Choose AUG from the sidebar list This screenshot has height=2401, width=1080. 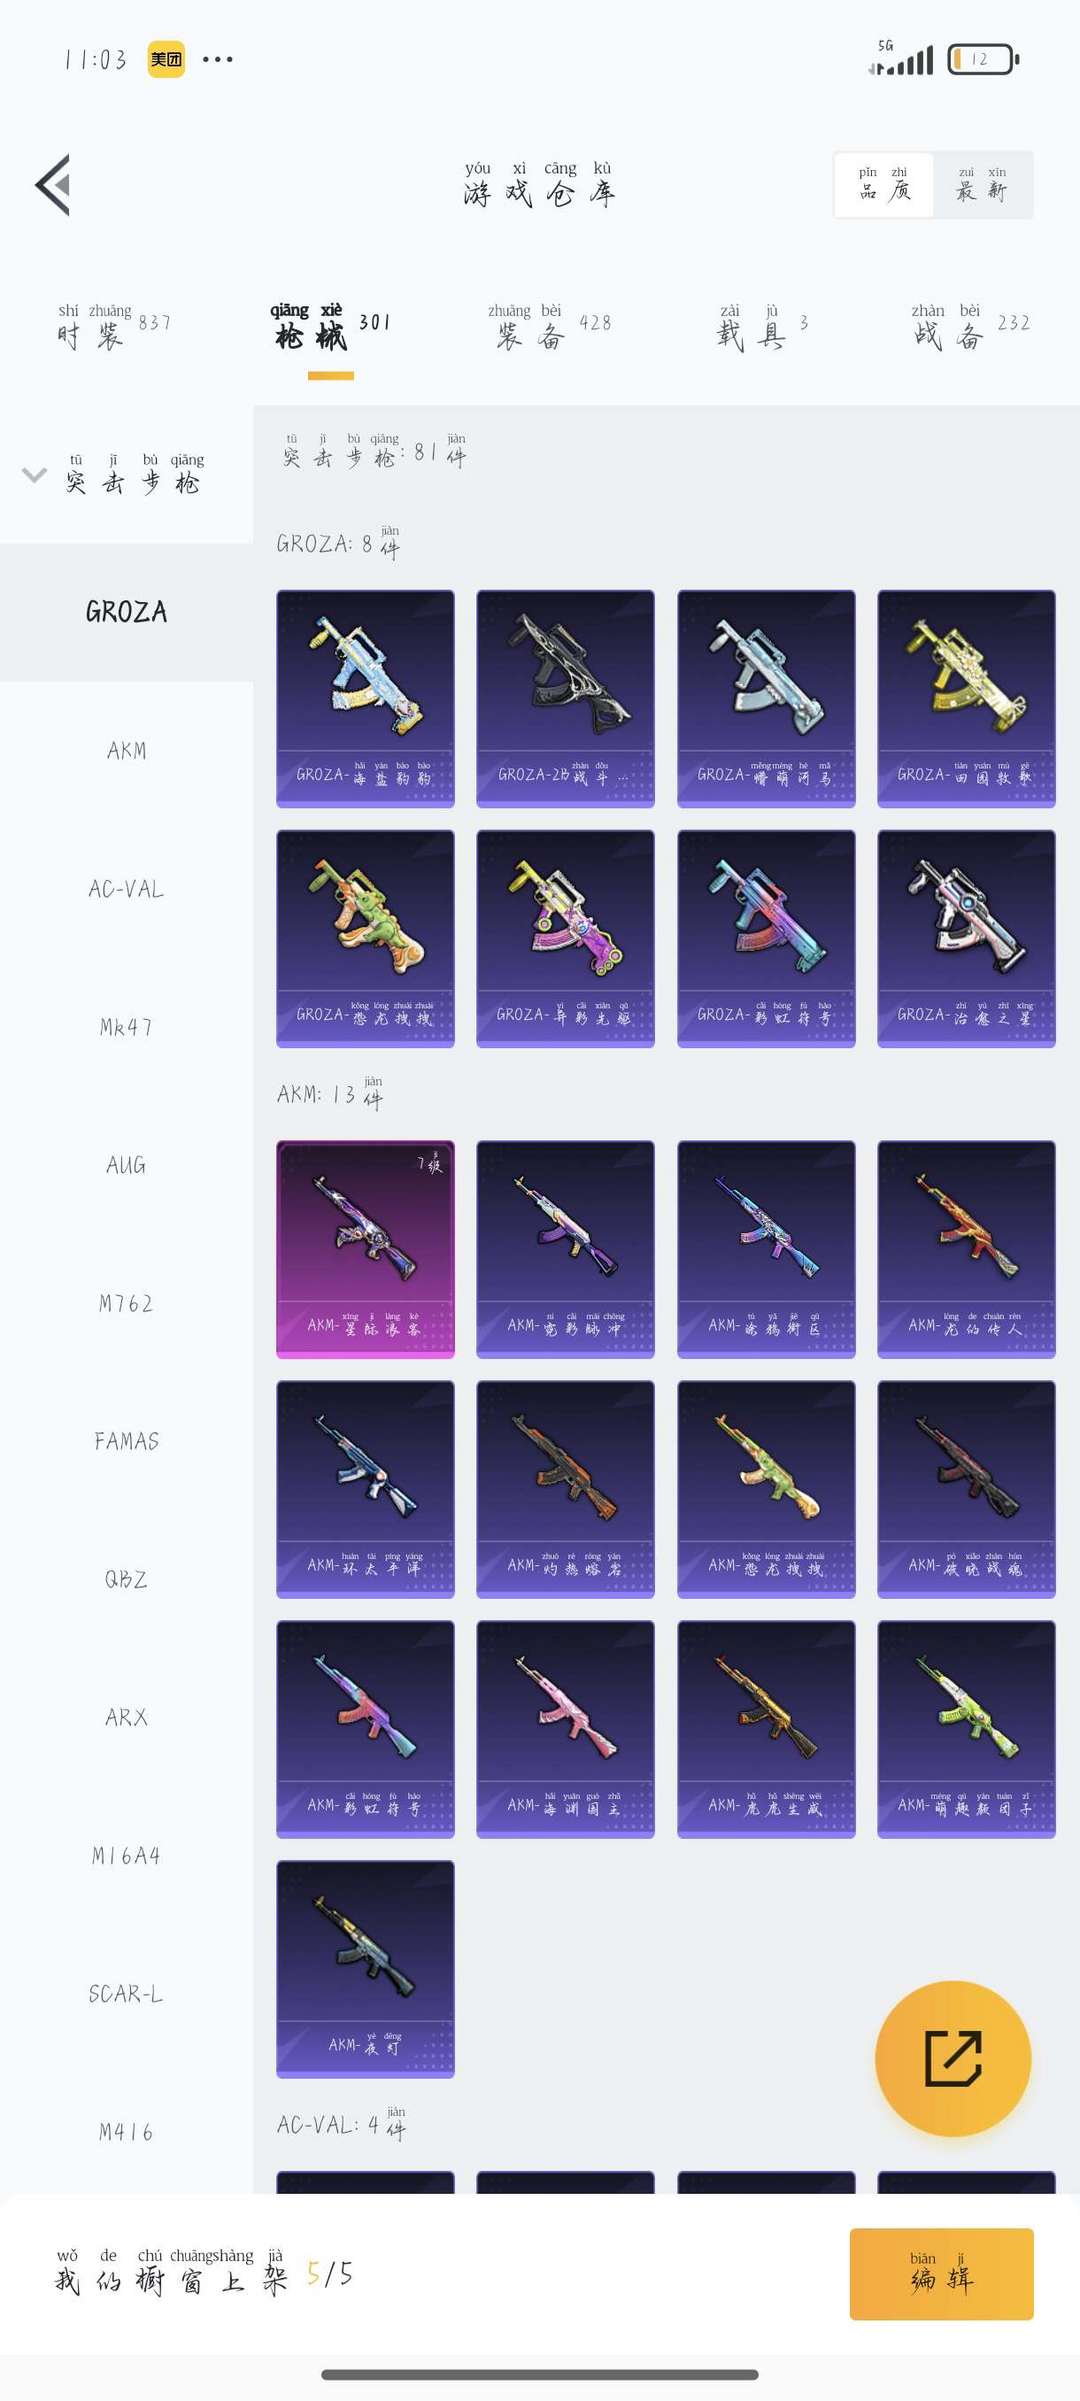tap(126, 1165)
